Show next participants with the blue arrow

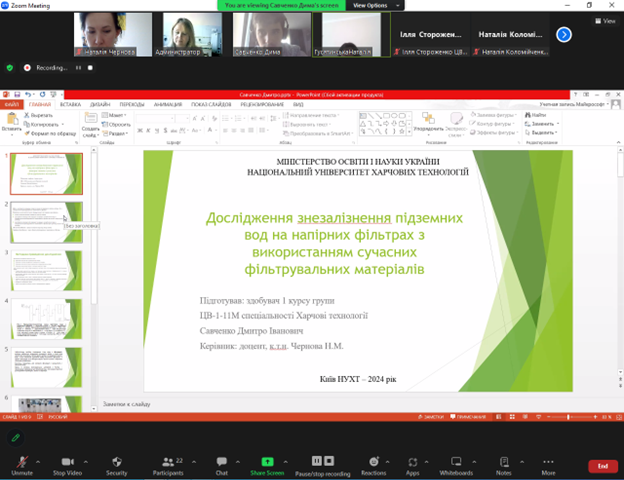pos(564,35)
